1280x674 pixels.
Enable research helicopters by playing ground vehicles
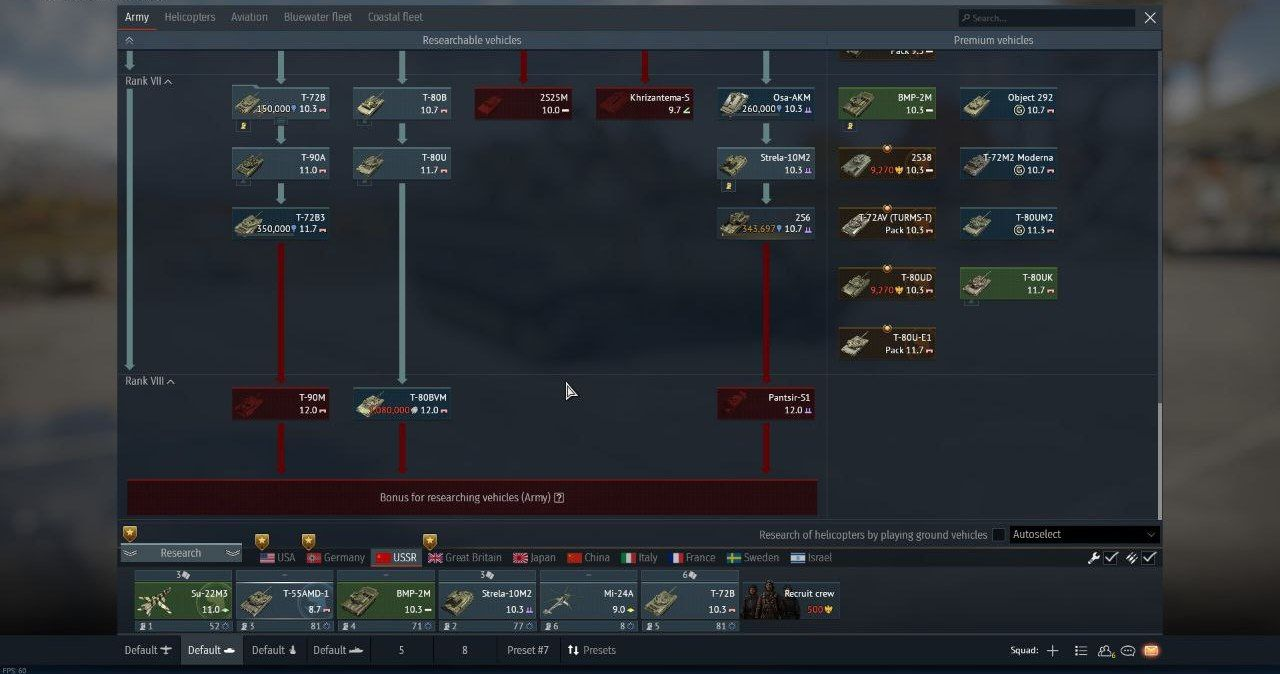(998, 535)
